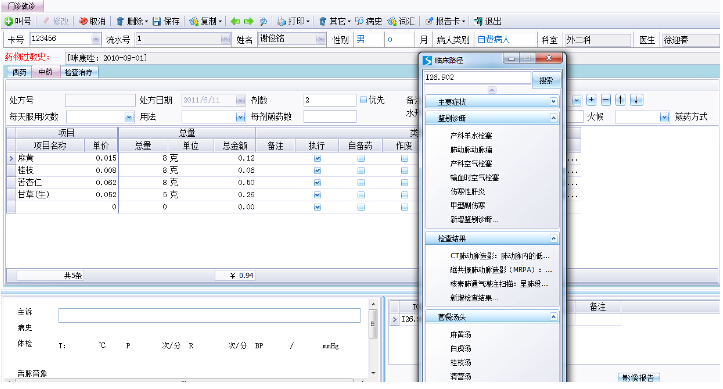Select 麻黄汤 from the popup list

(x=461, y=335)
